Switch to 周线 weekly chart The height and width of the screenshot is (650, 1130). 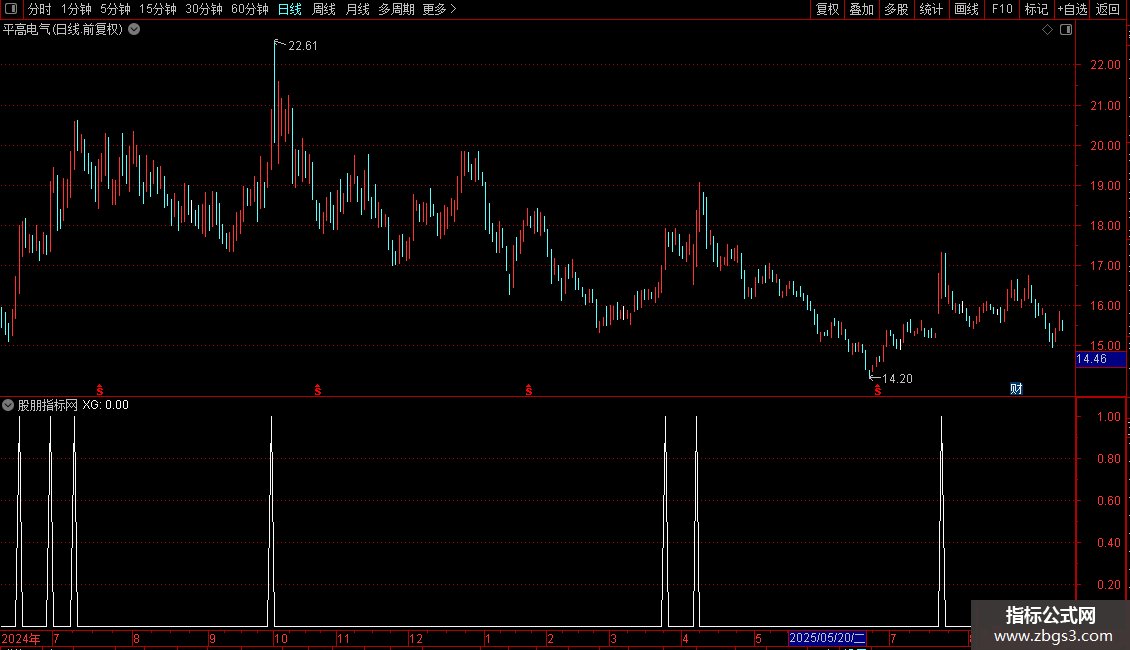click(x=324, y=9)
